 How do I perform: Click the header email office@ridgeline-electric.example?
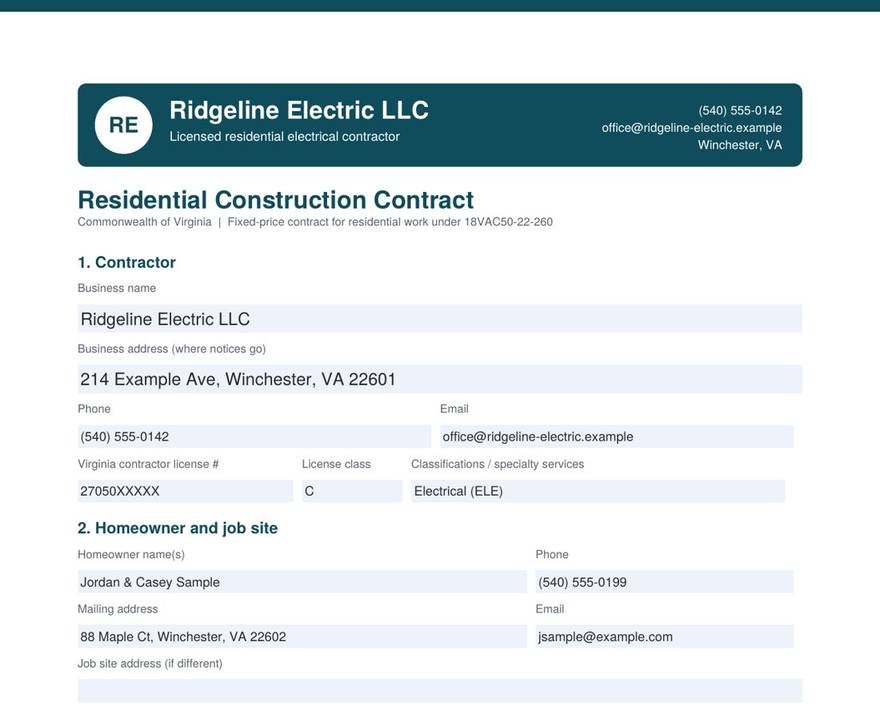click(x=691, y=128)
